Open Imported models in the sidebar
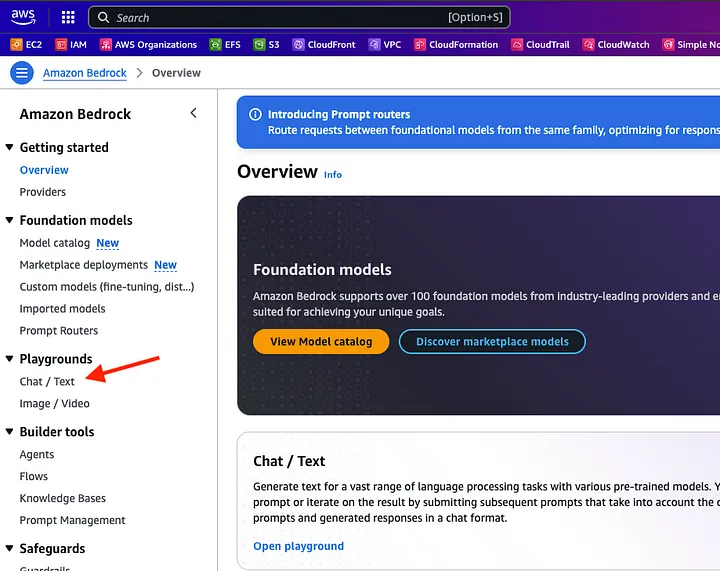The image size is (720, 571). click(62, 309)
